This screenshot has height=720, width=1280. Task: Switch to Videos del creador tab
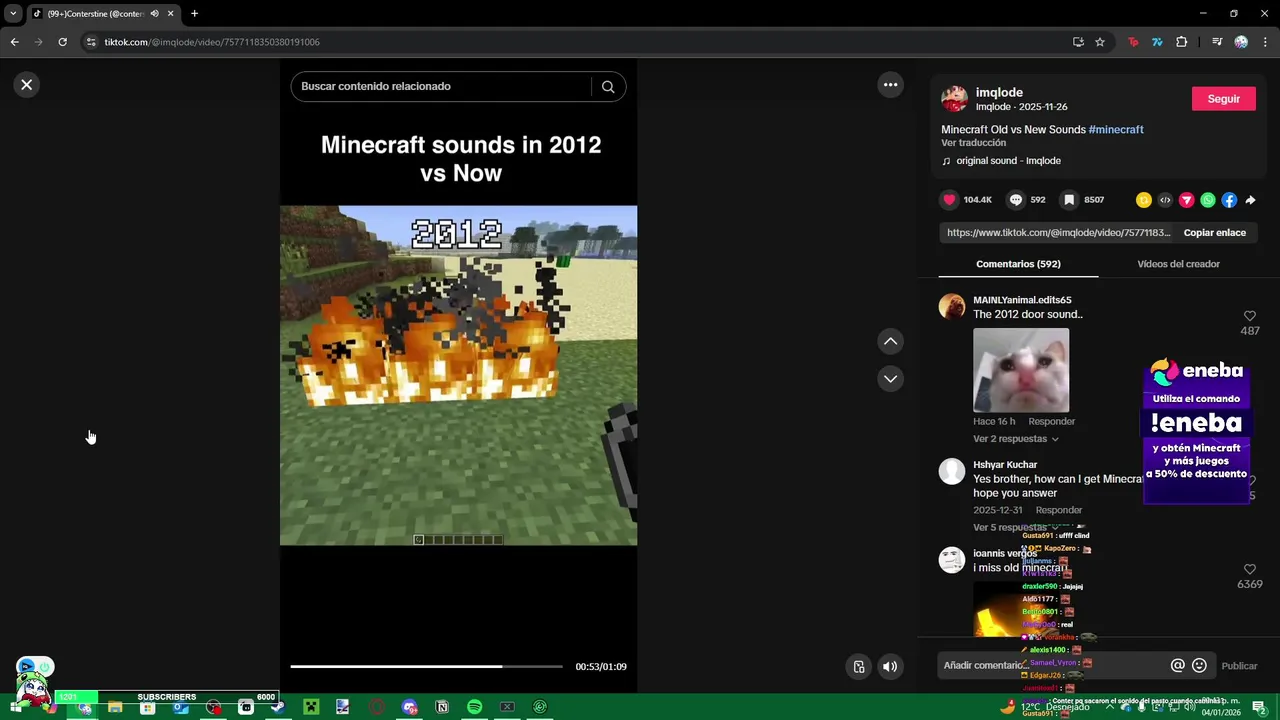1178,264
